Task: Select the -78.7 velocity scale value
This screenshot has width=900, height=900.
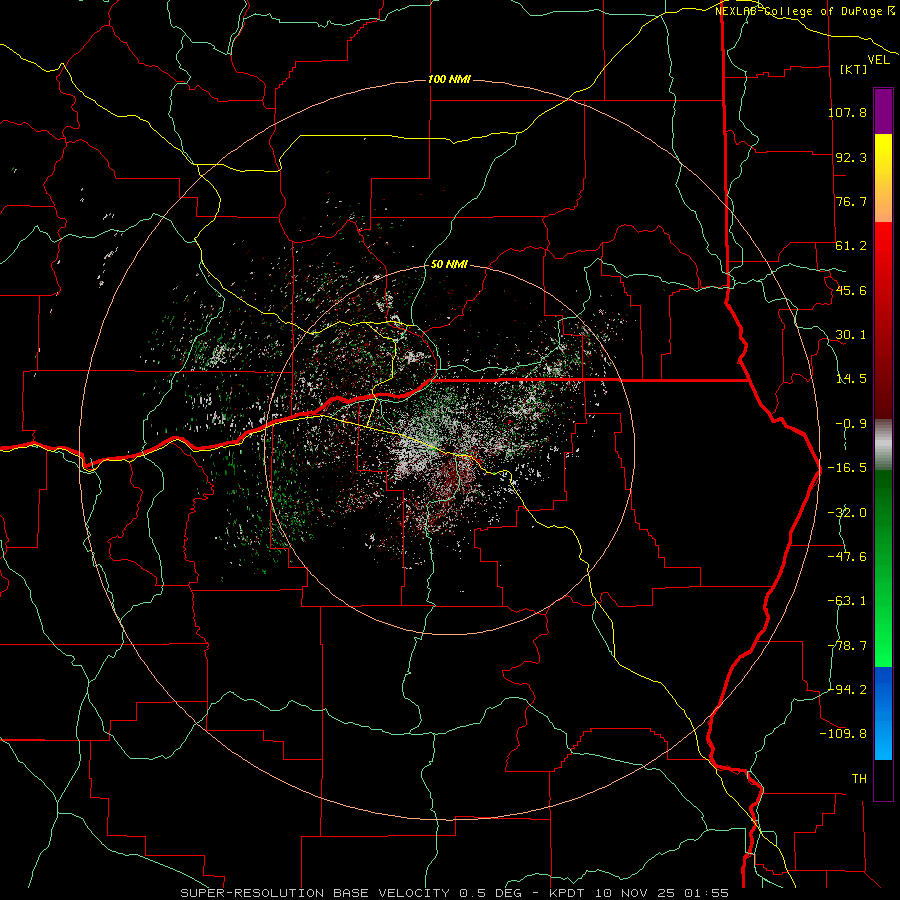Action: [847, 646]
